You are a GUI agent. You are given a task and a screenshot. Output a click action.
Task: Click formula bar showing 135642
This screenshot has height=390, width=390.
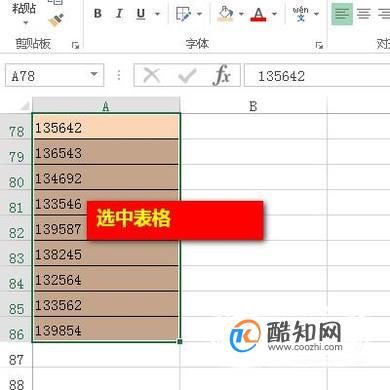pos(317,76)
